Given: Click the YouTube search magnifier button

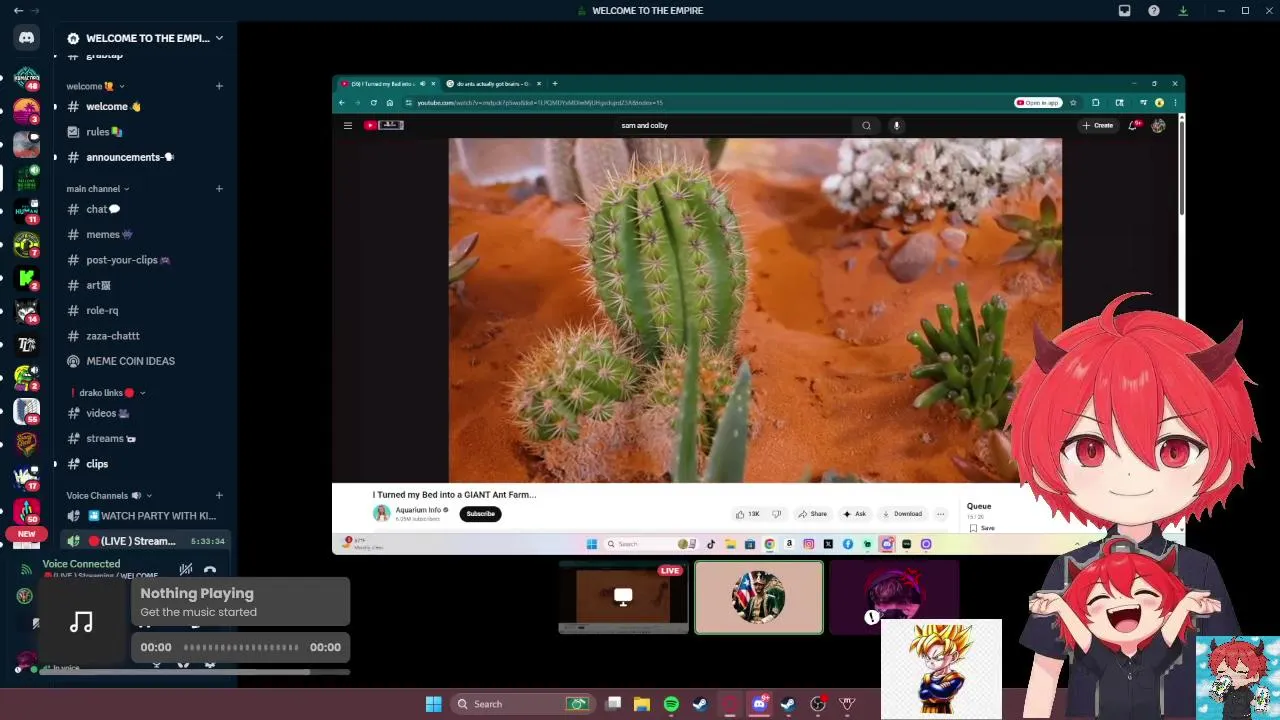Looking at the screenshot, I should [x=866, y=125].
